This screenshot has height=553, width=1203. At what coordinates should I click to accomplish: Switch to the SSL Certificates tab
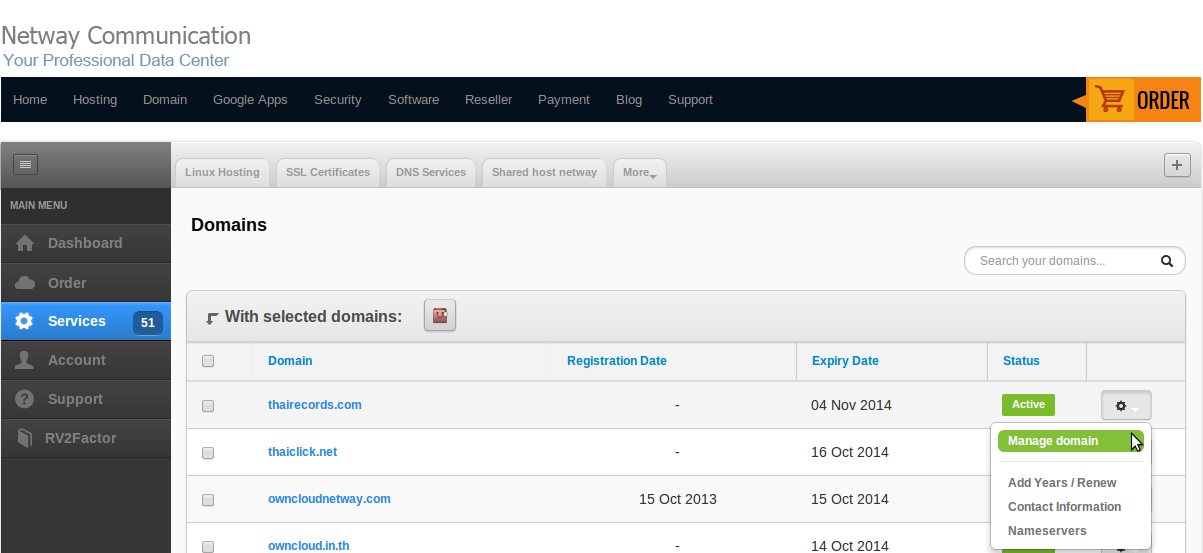pyautogui.click(x=327, y=172)
